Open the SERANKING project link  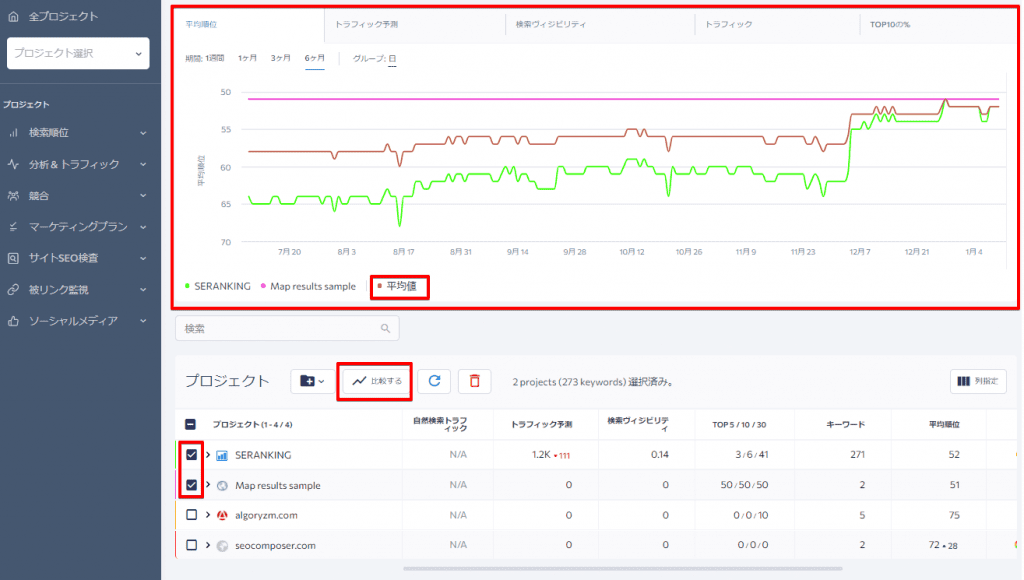[x=263, y=455]
